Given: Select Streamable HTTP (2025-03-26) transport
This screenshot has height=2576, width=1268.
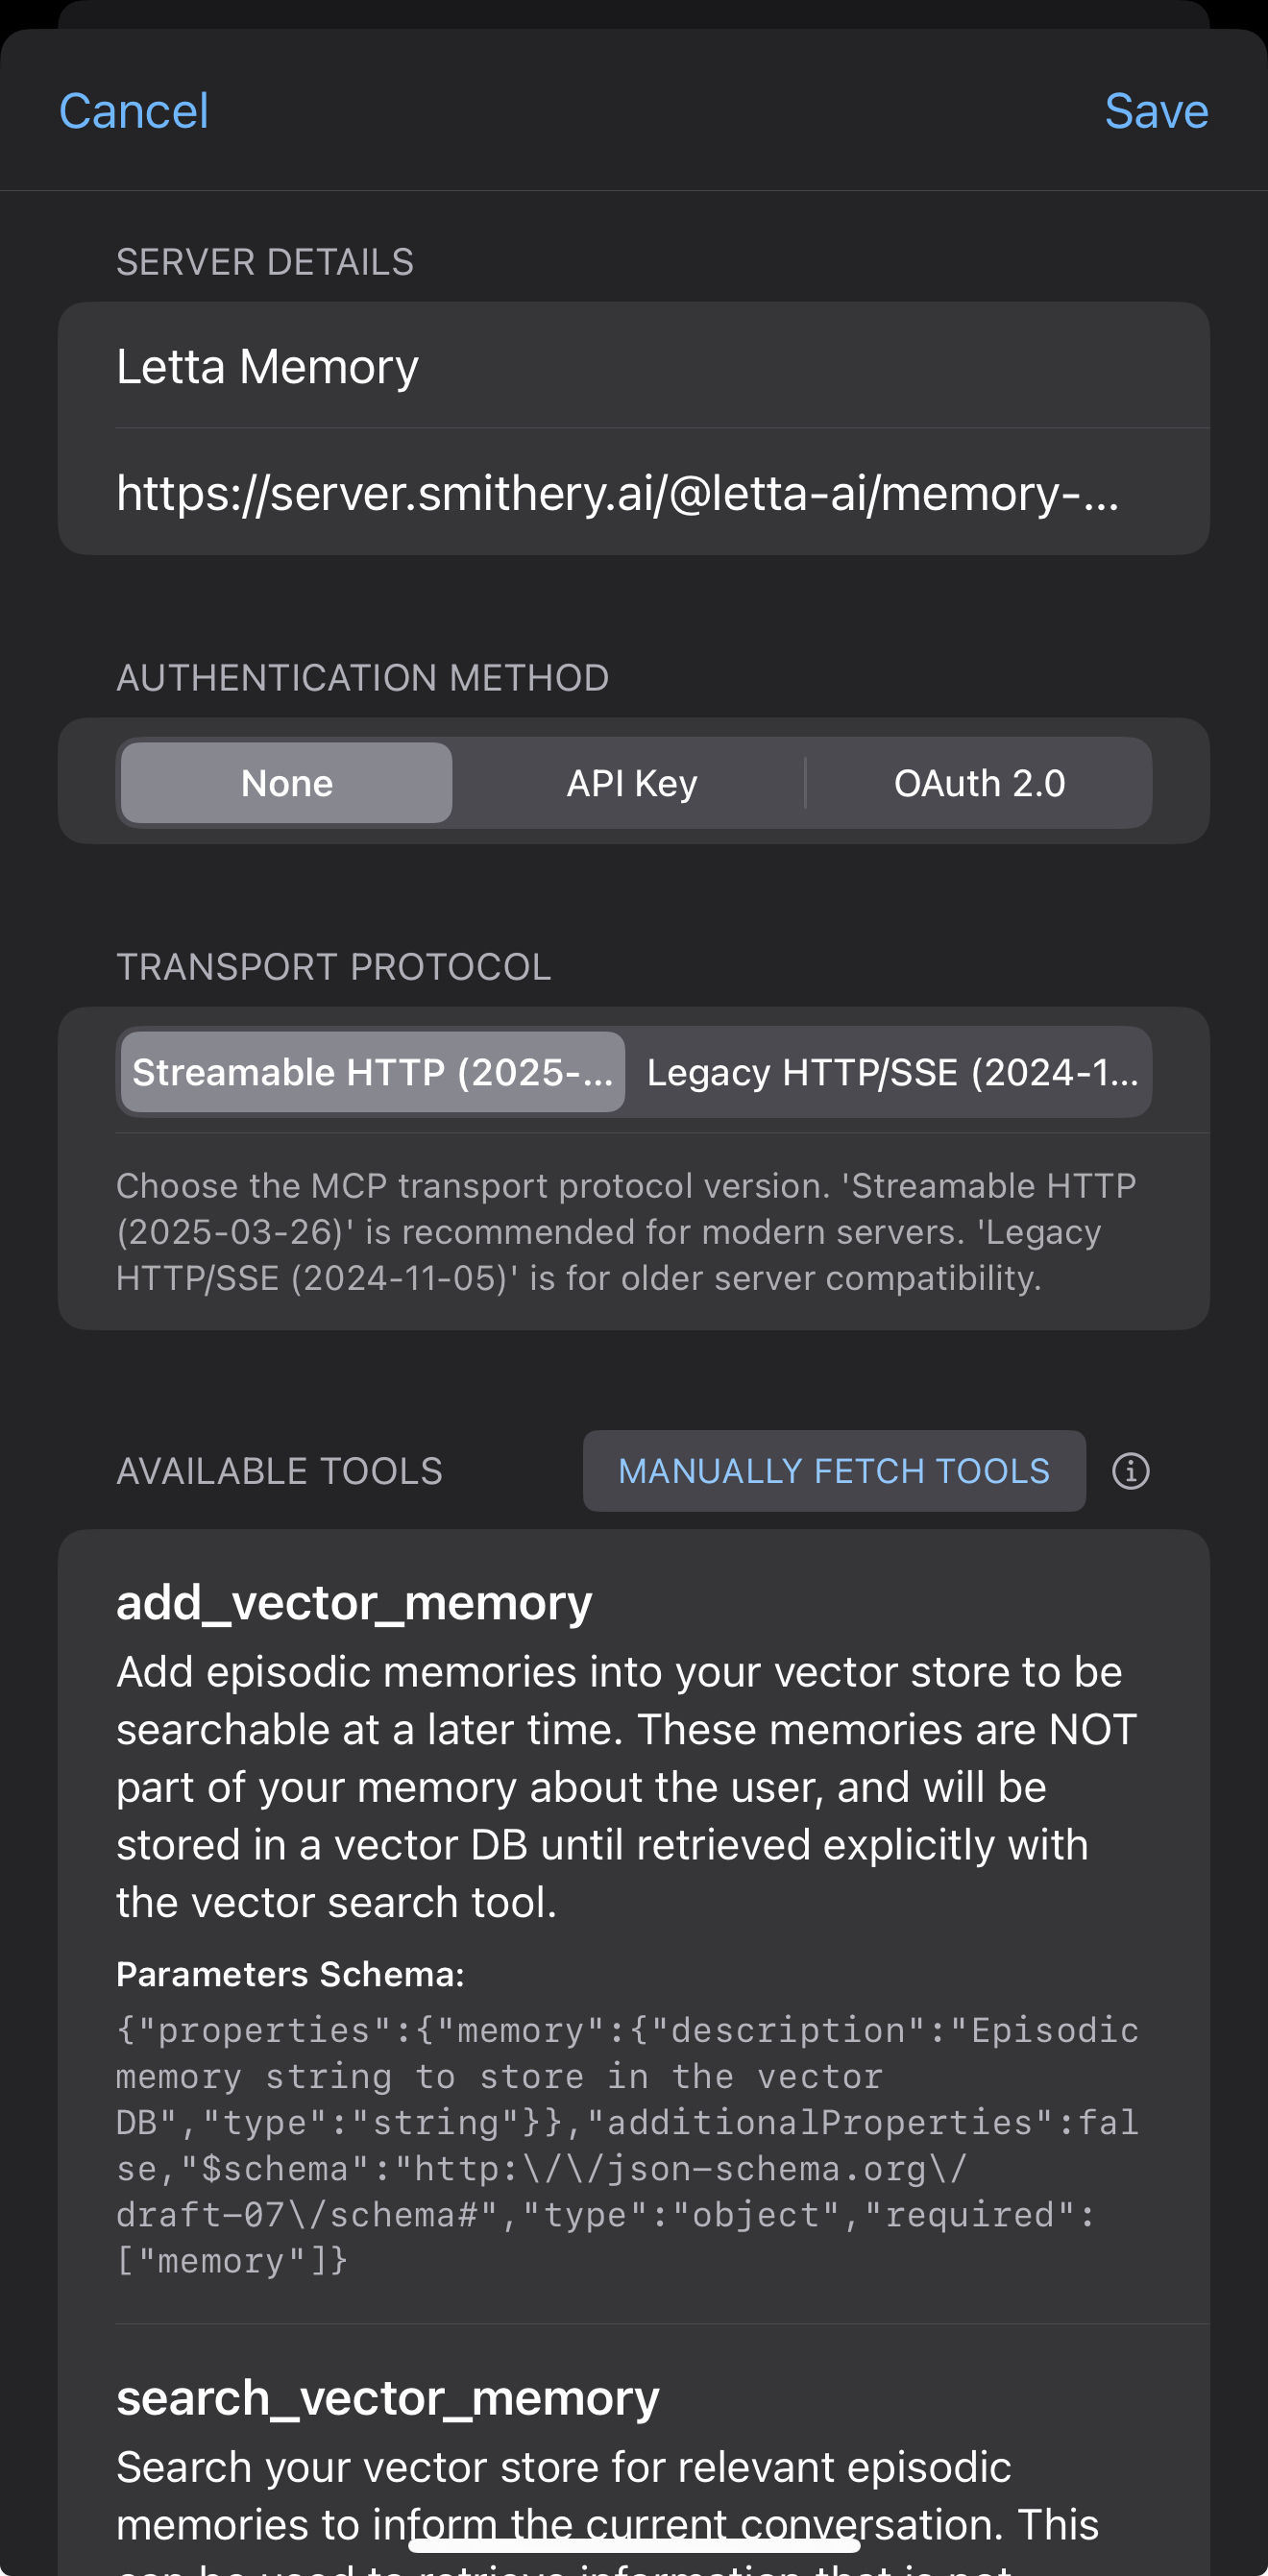Looking at the screenshot, I should 371,1071.
